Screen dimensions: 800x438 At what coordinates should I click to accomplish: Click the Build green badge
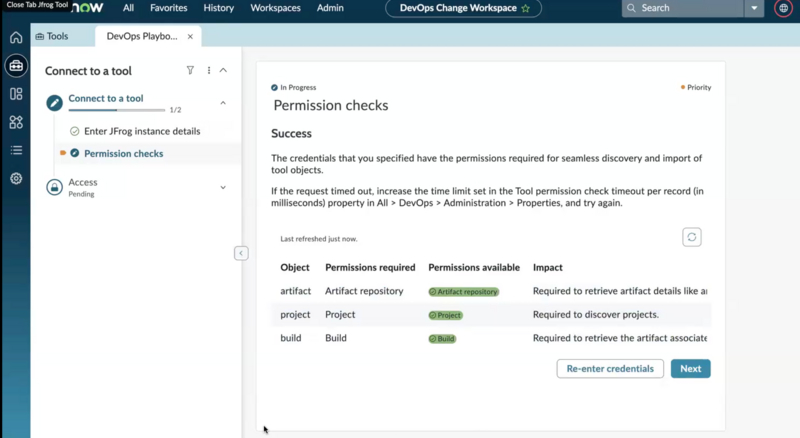click(442, 338)
